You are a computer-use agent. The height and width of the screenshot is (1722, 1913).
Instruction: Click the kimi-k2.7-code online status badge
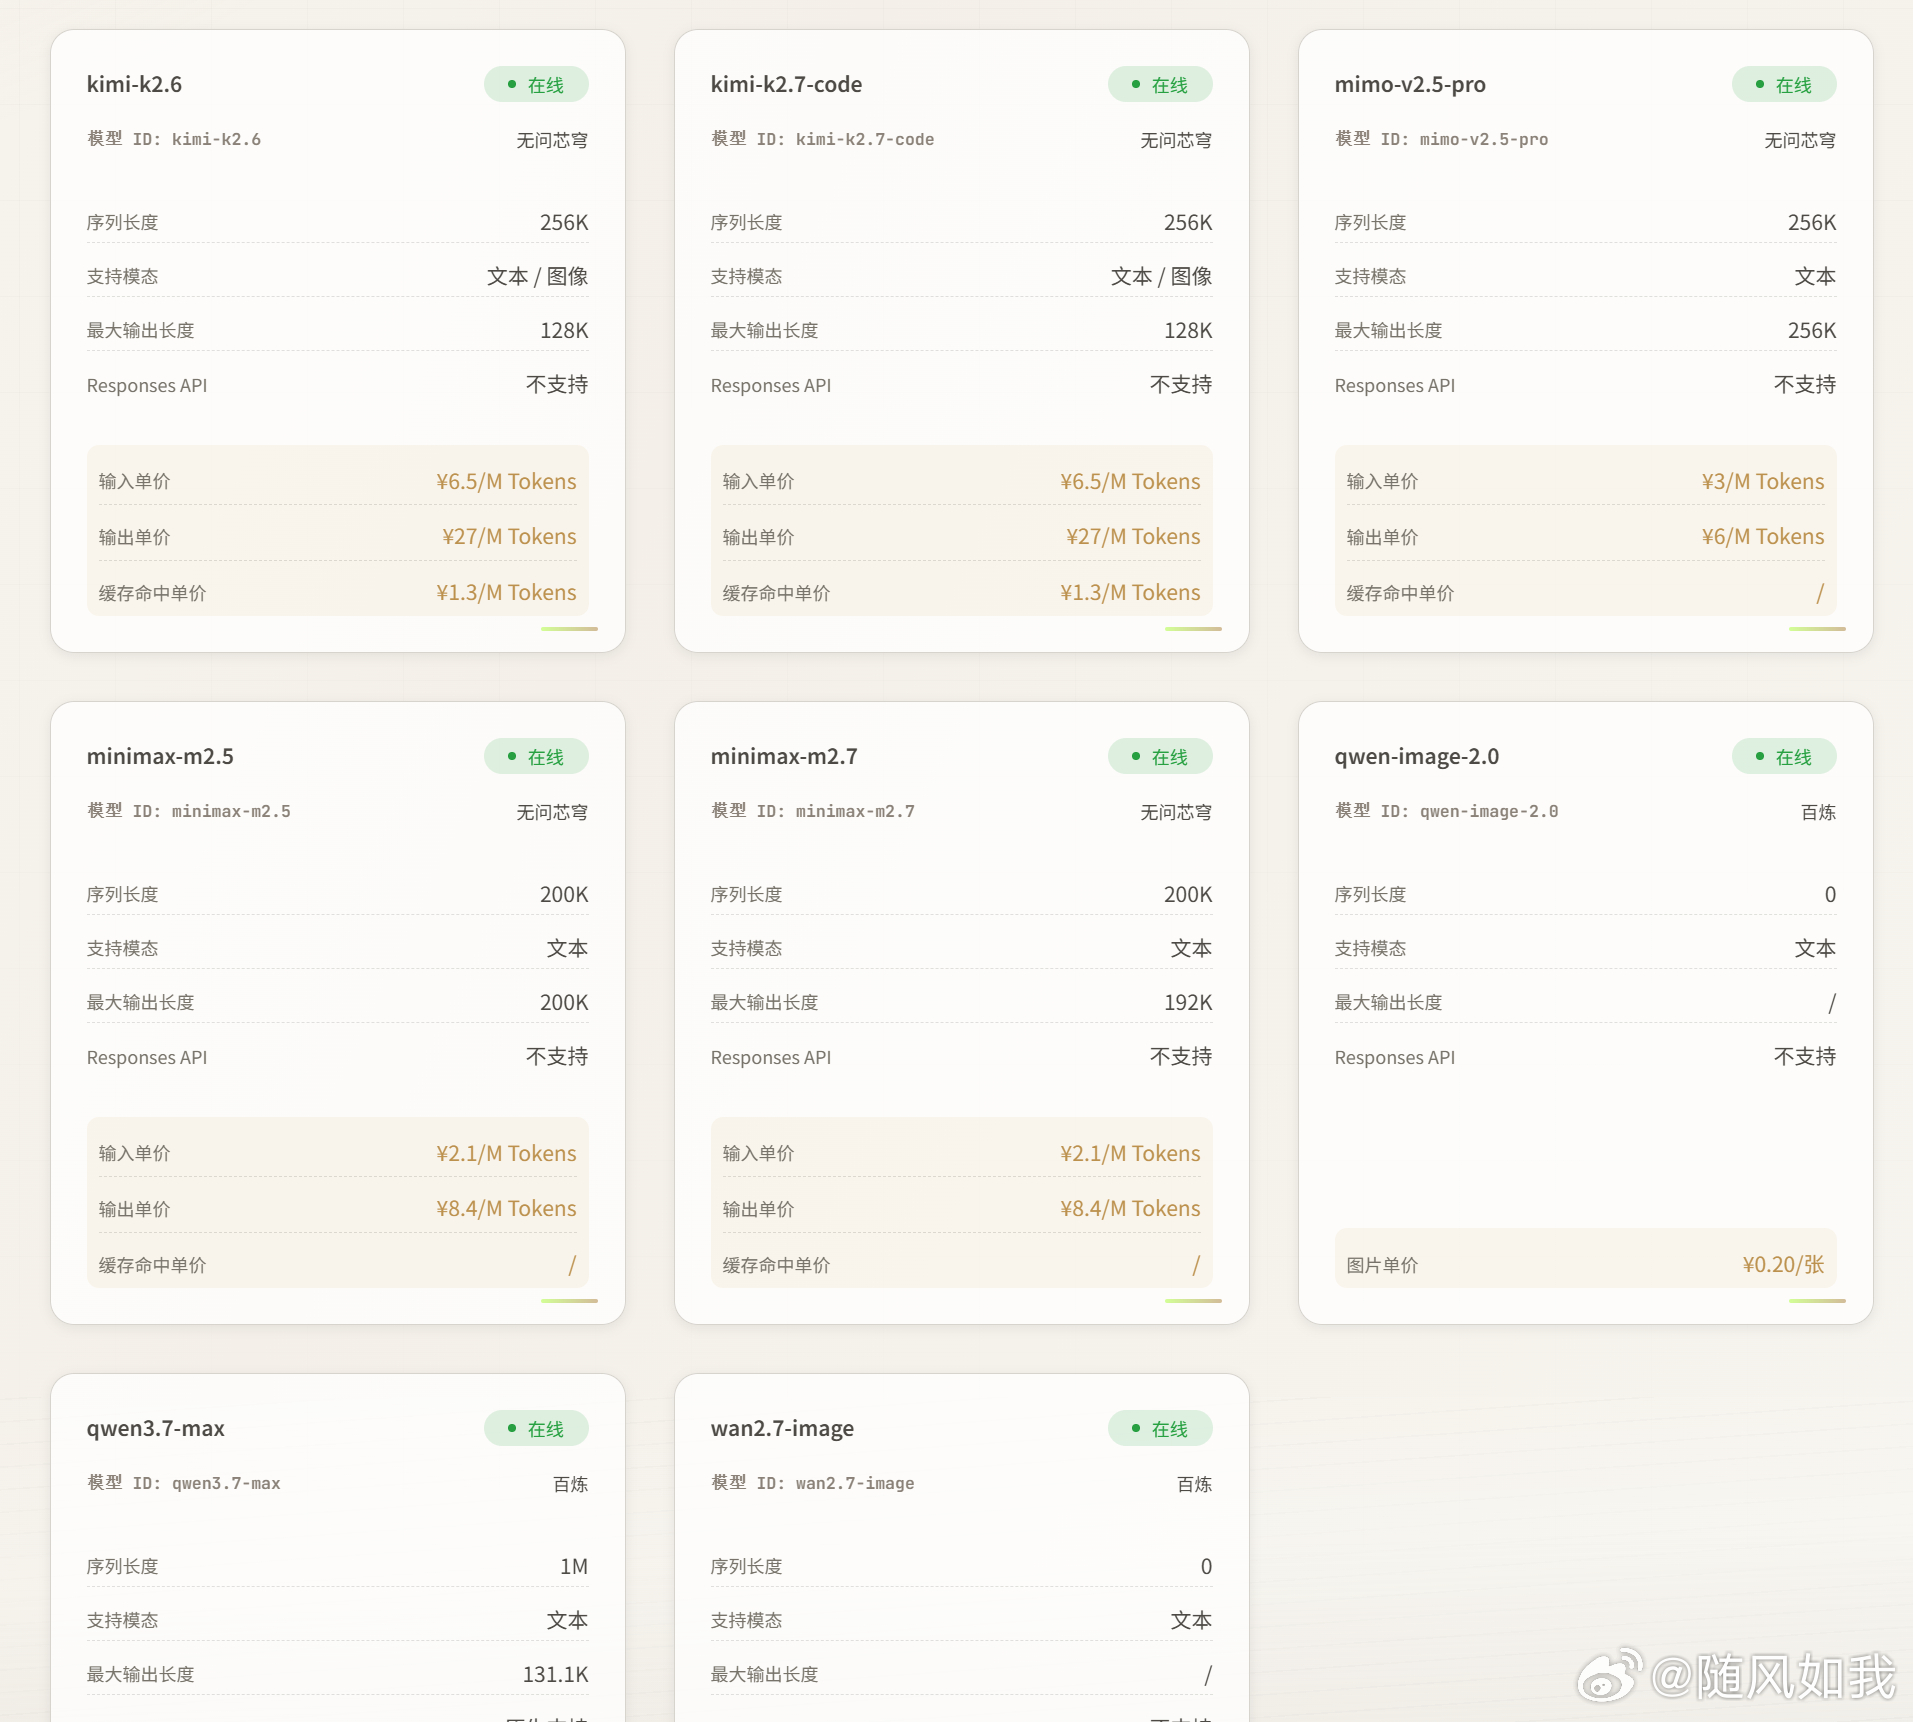click(1160, 85)
